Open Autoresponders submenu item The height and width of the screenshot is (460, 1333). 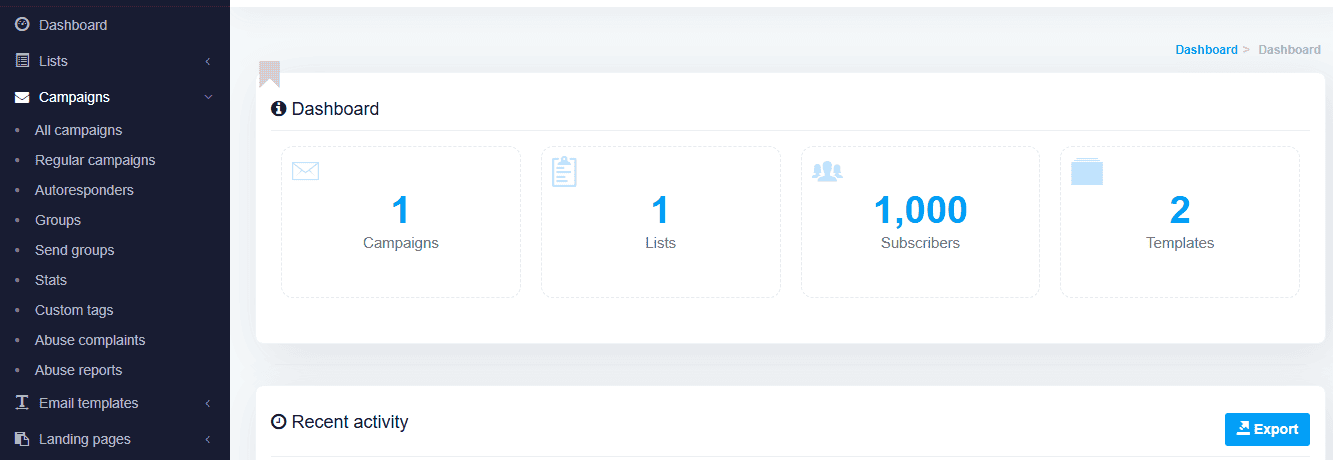click(x=84, y=190)
